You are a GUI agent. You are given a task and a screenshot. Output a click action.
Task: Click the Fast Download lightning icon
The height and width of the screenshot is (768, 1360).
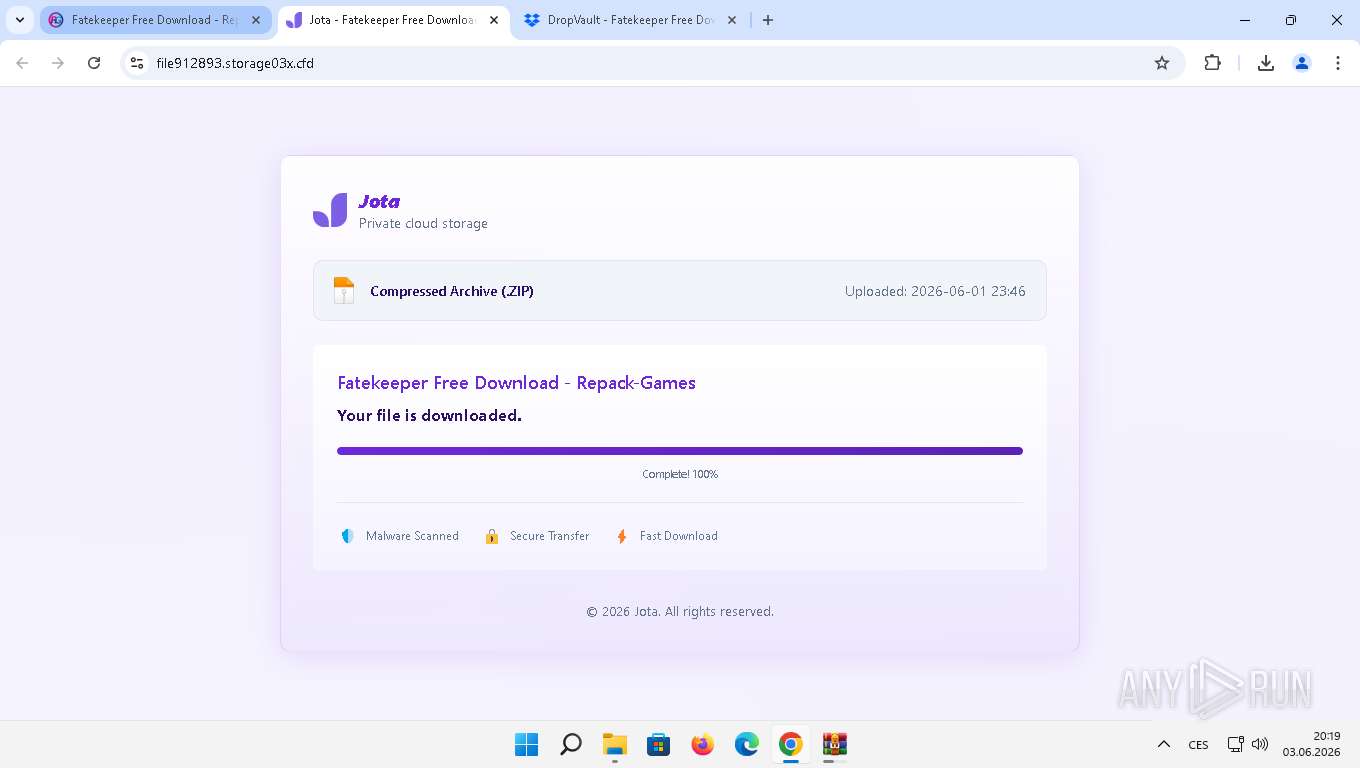[621, 536]
